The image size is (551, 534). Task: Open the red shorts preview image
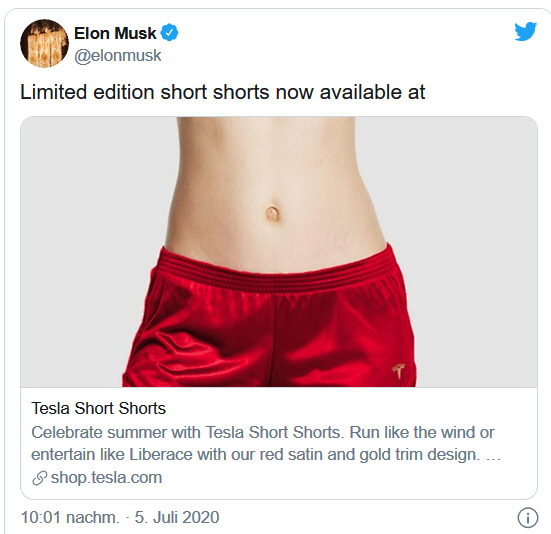(279, 252)
